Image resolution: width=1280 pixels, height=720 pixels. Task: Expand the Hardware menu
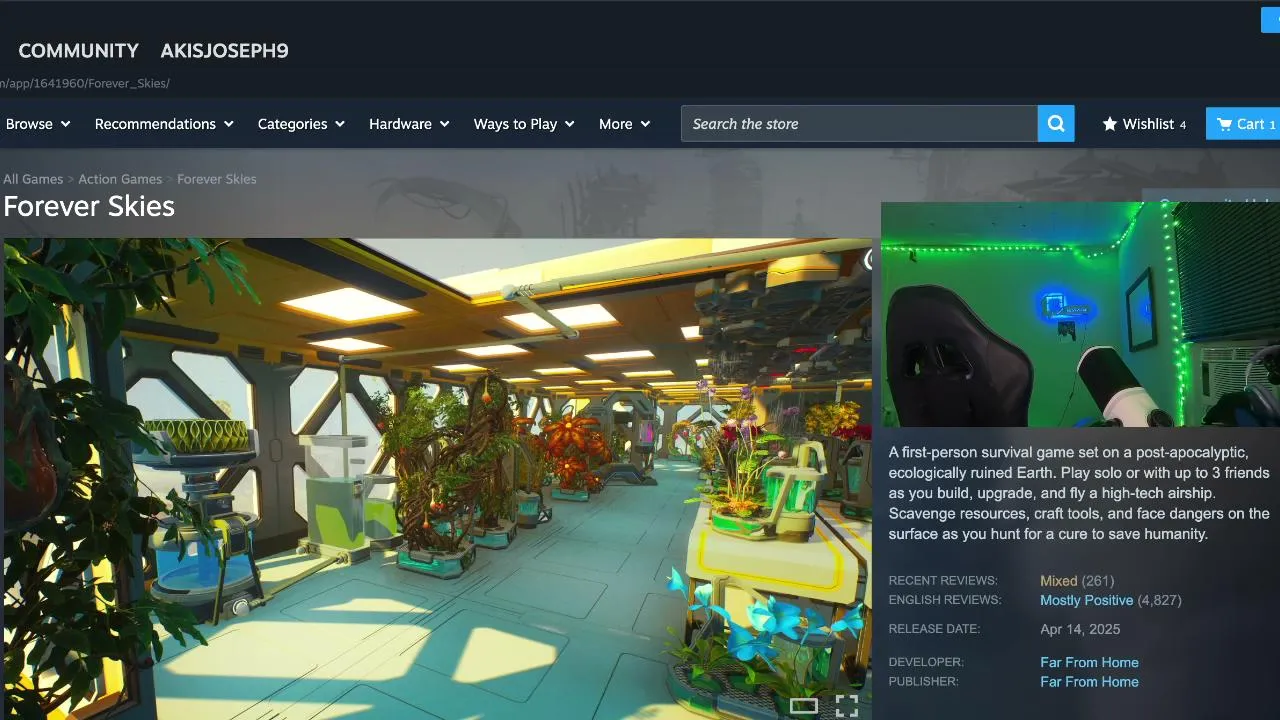click(x=409, y=124)
